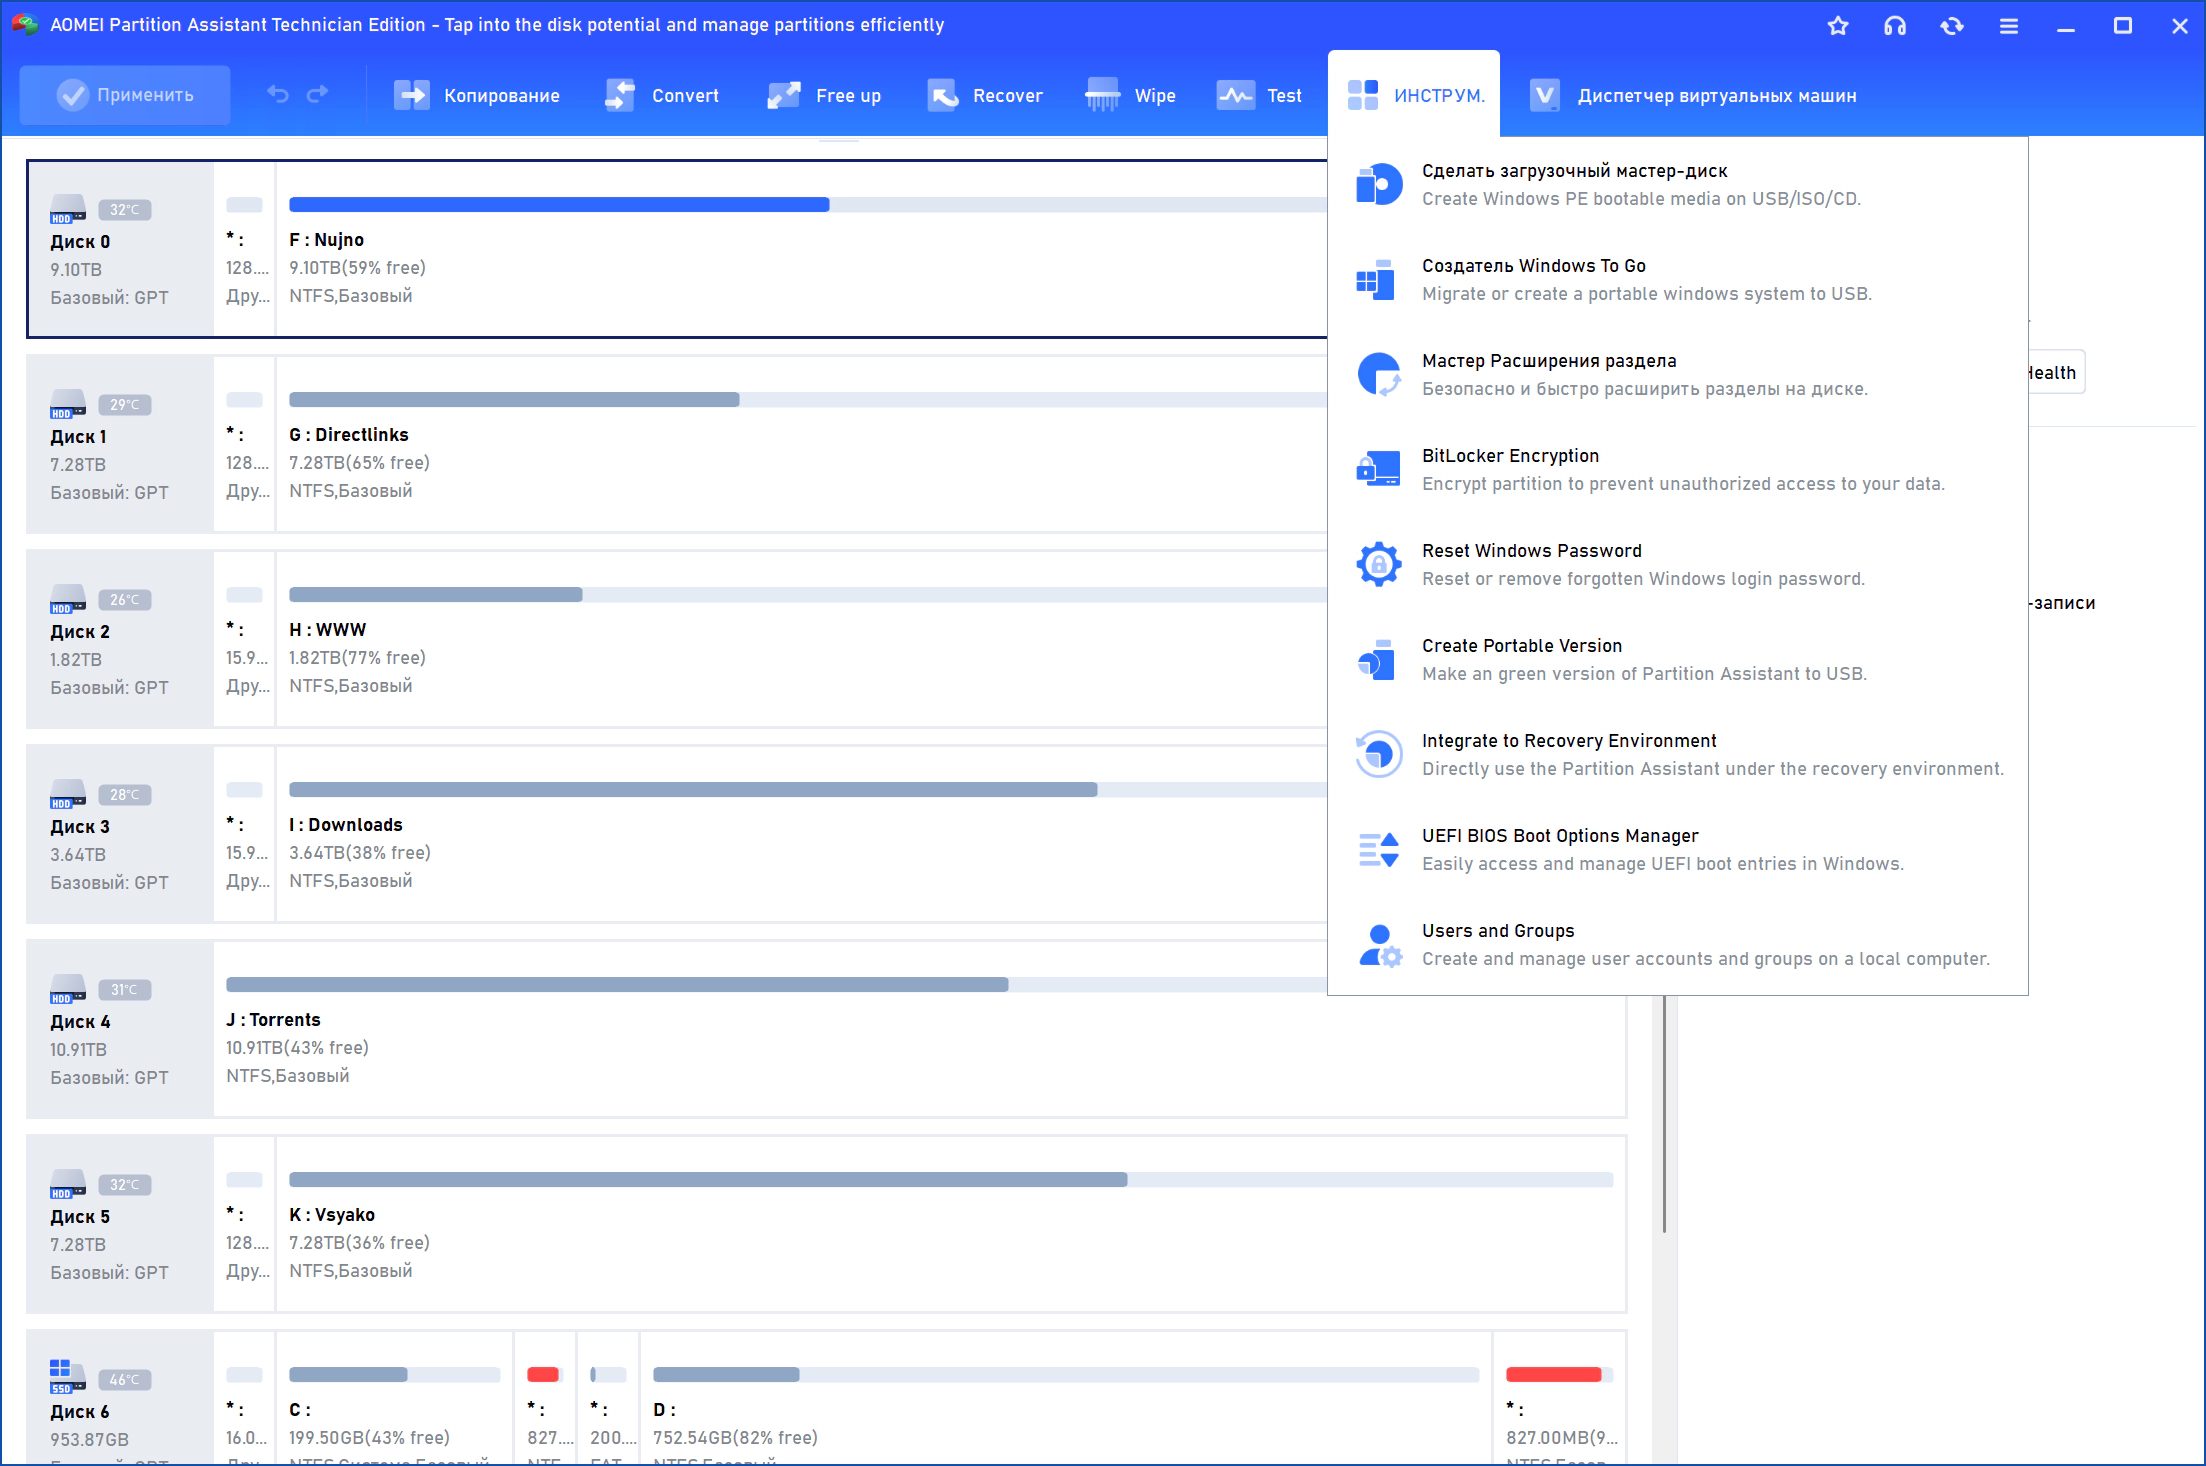Click the Диск 0 HDD icon
The image size is (2206, 1466).
(x=68, y=210)
